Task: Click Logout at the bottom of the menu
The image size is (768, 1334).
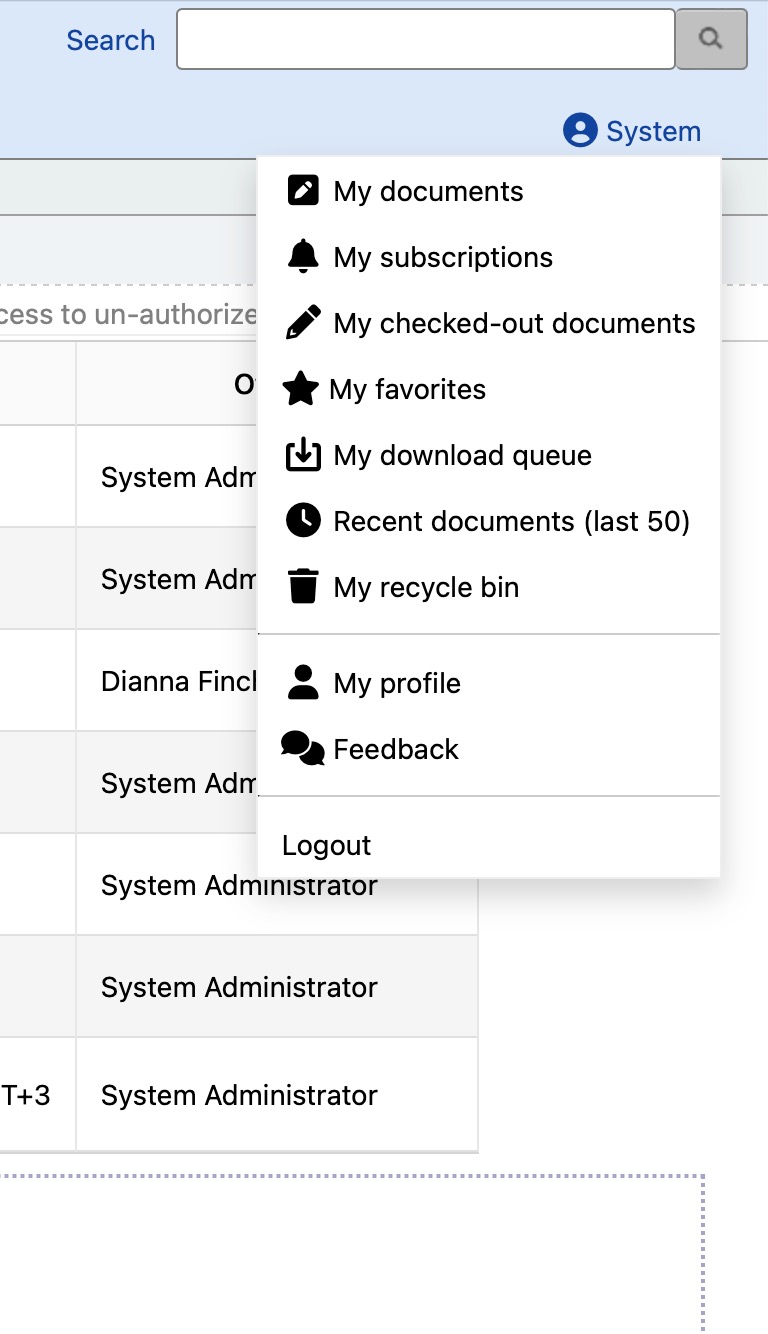Action: click(326, 844)
